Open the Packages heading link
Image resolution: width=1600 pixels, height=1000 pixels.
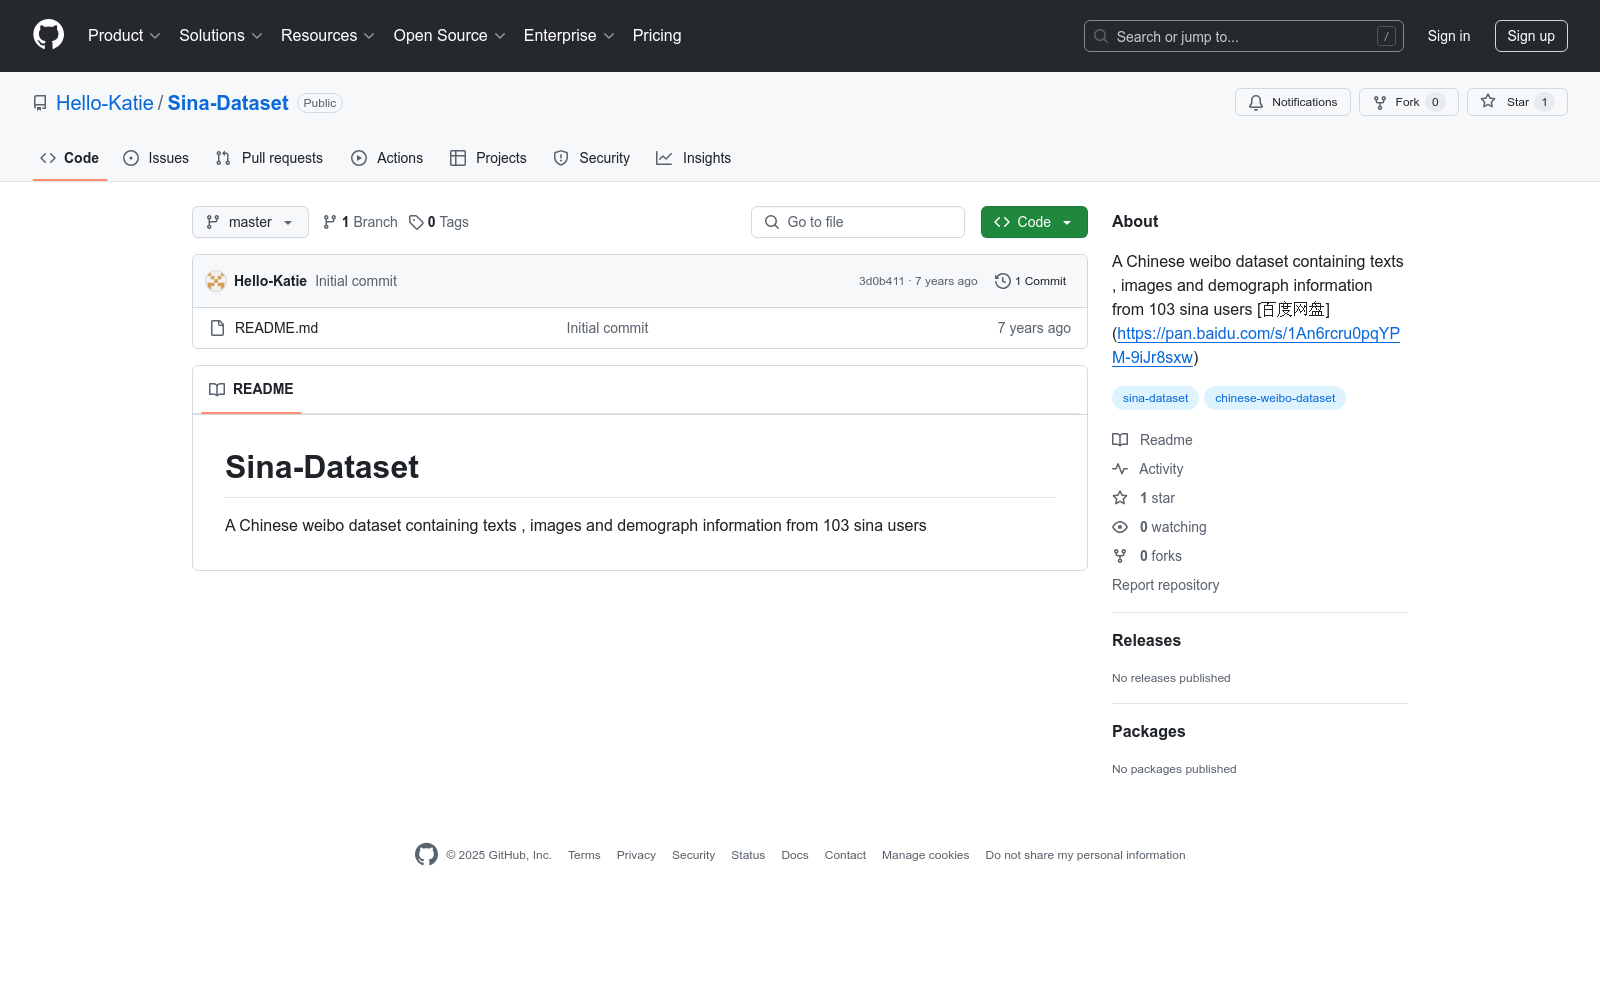(1148, 731)
